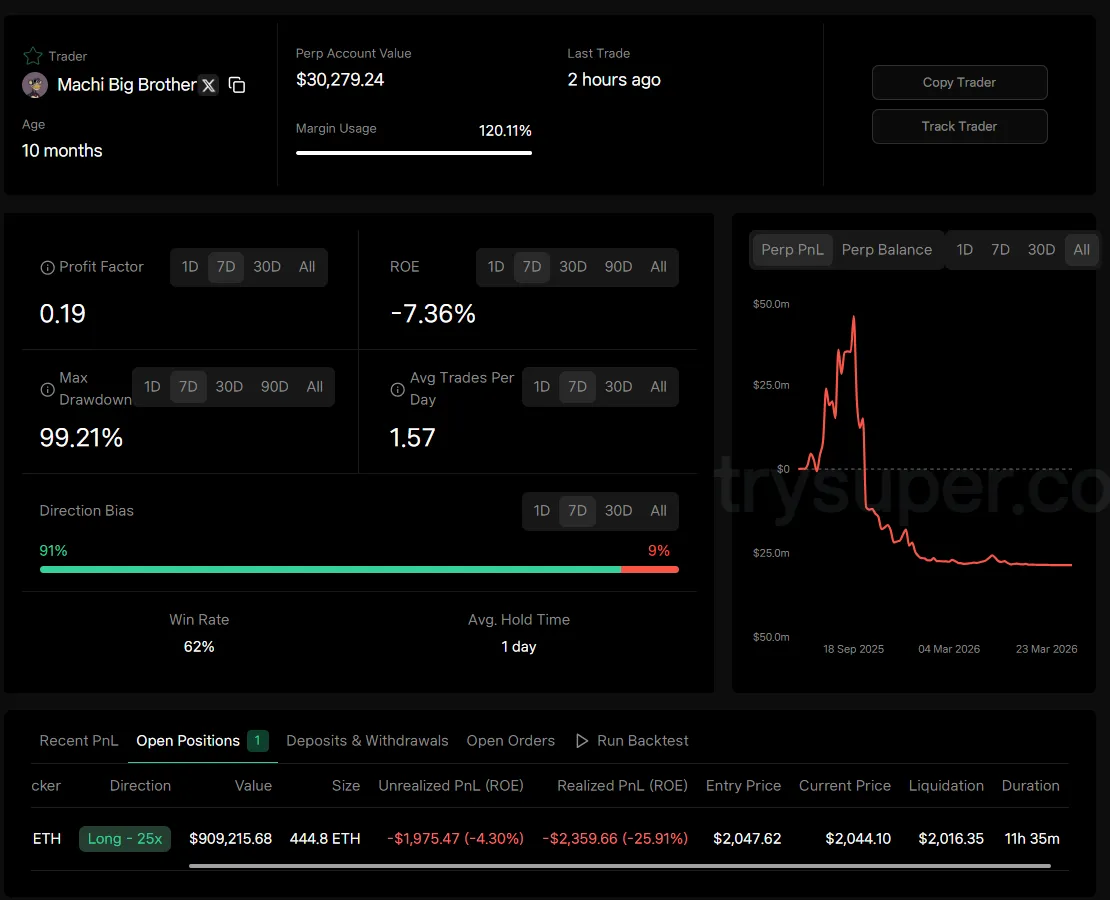
Task: Switch chart to Perp Balance
Action: [x=886, y=250]
